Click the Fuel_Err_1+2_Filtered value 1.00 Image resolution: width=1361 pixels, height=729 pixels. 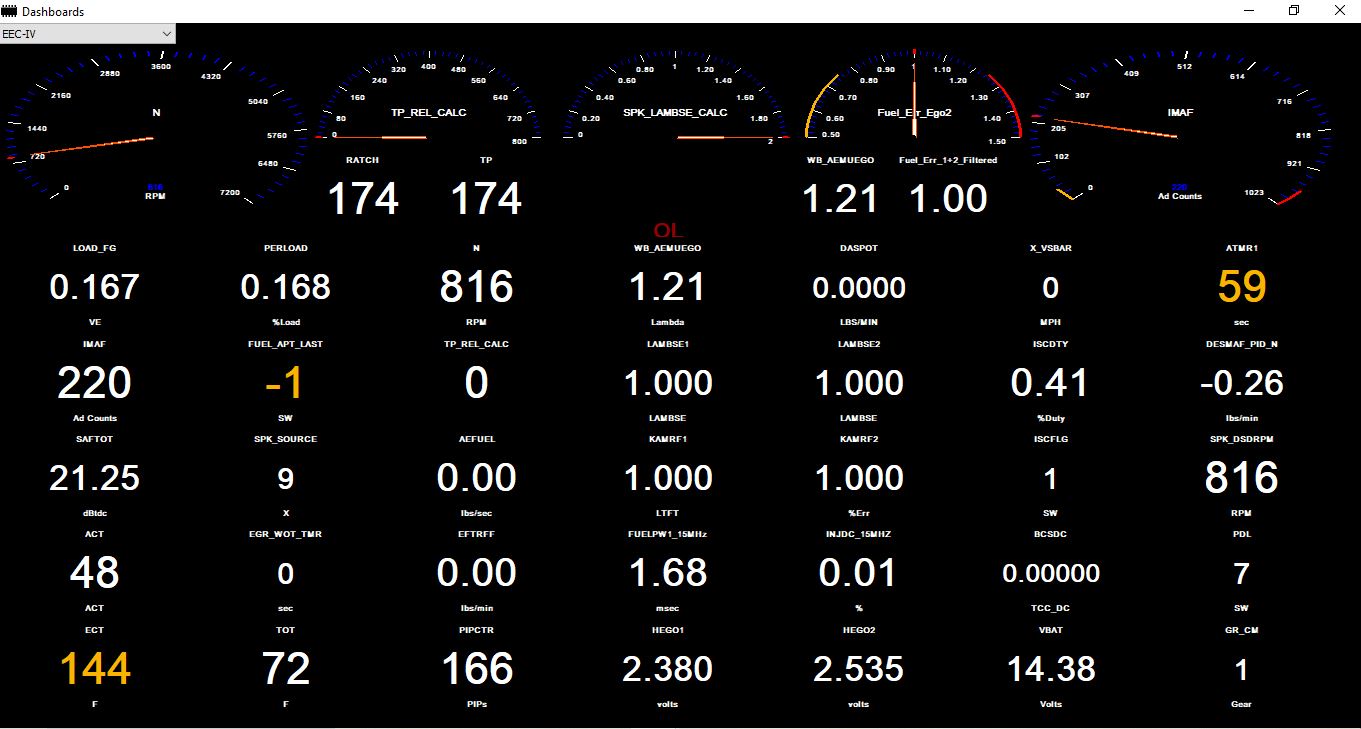[x=948, y=199]
